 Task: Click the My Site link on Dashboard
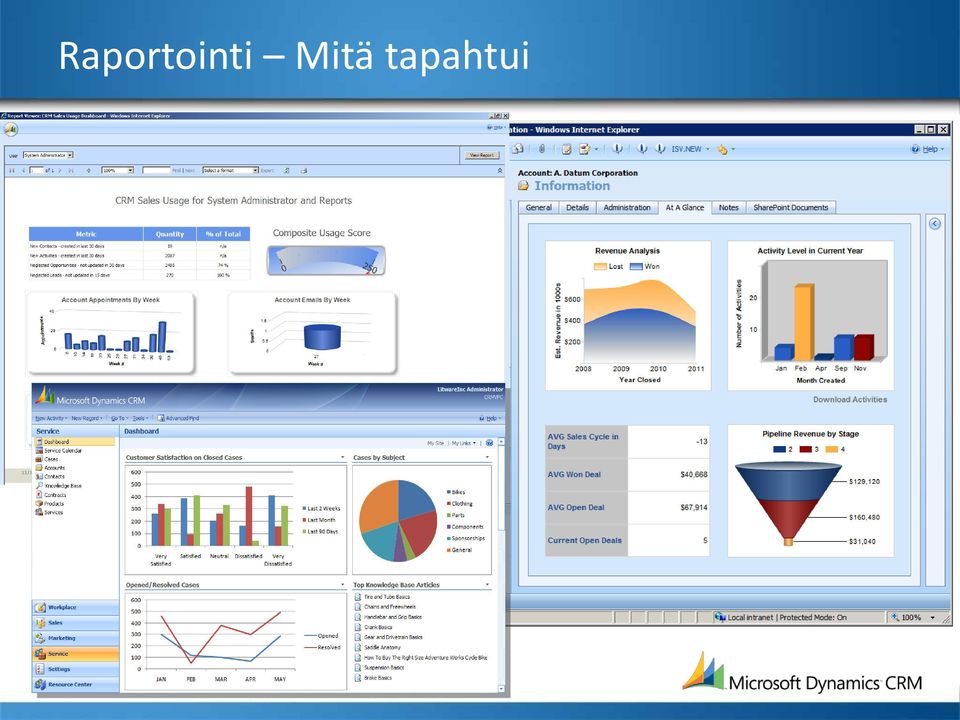click(x=435, y=443)
